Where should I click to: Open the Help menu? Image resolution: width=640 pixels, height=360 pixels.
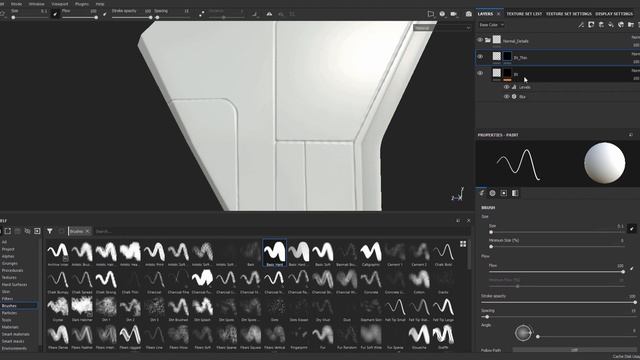click(x=100, y=4)
